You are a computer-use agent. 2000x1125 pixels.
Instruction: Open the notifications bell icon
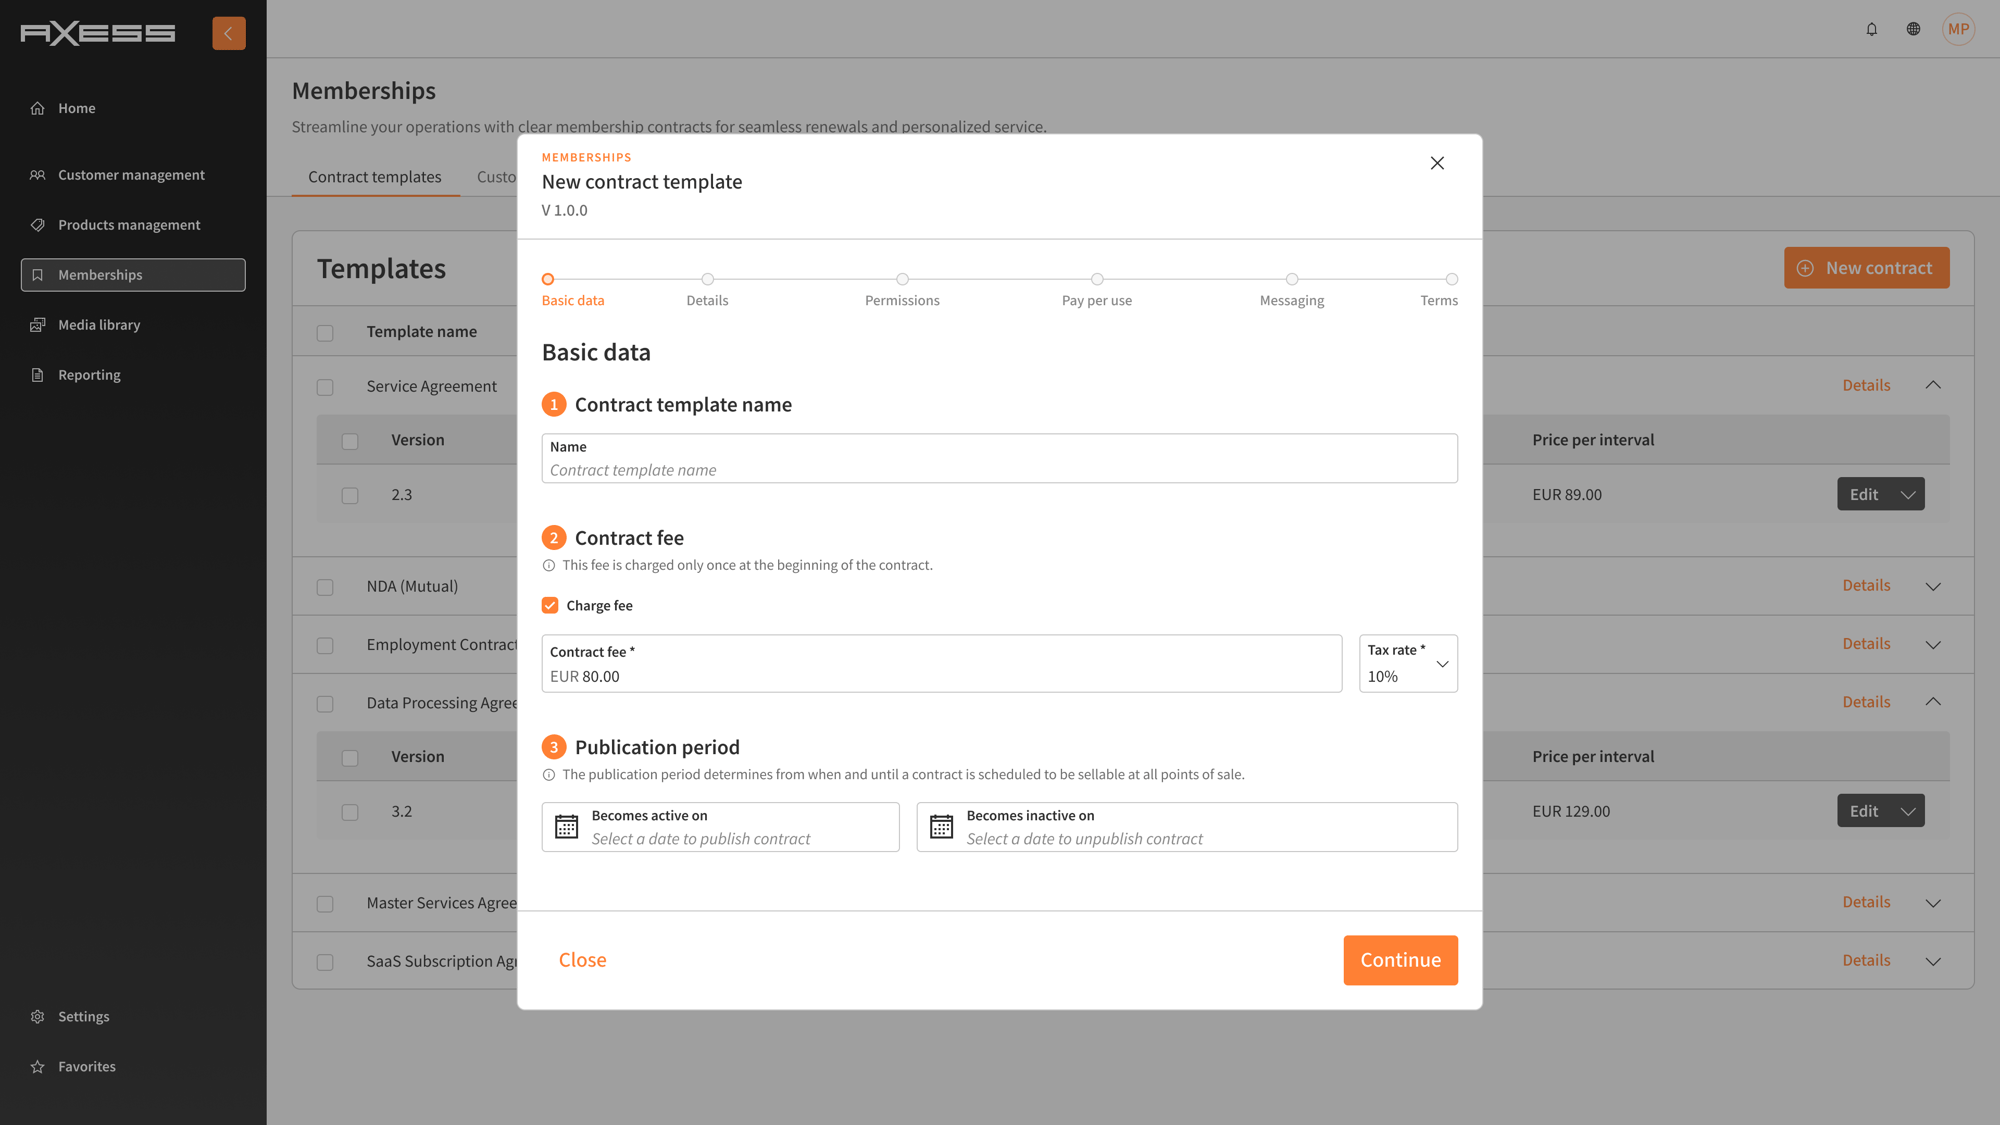tap(1871, 29)
